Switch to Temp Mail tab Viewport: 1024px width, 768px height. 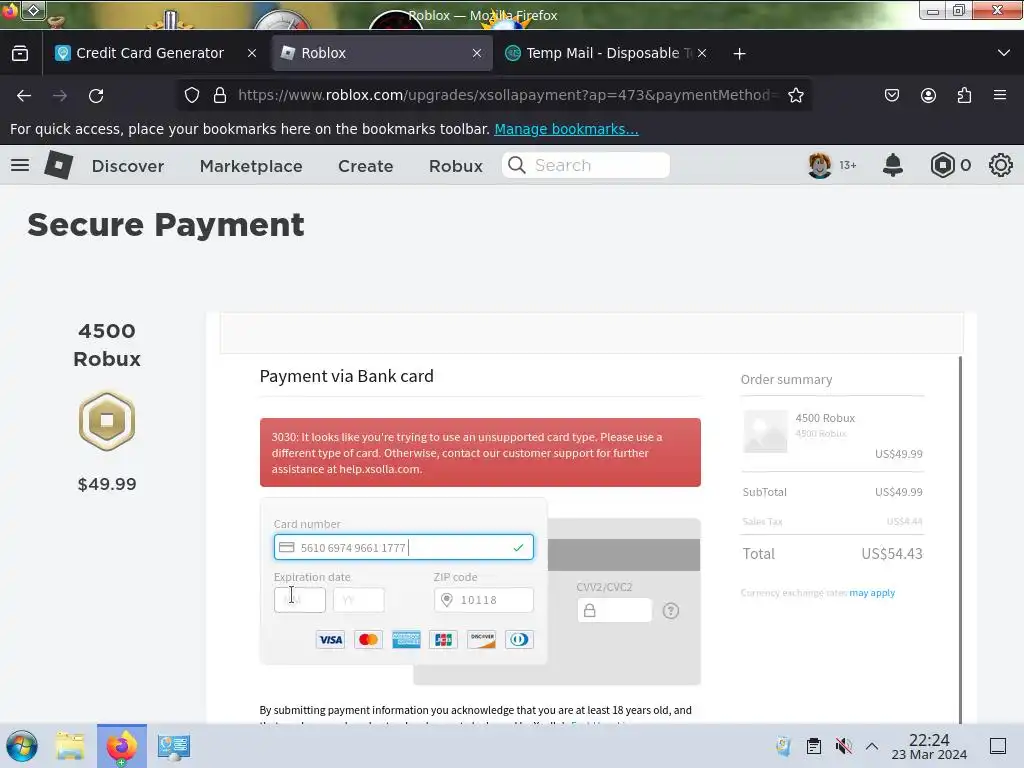tap(600, 53)
